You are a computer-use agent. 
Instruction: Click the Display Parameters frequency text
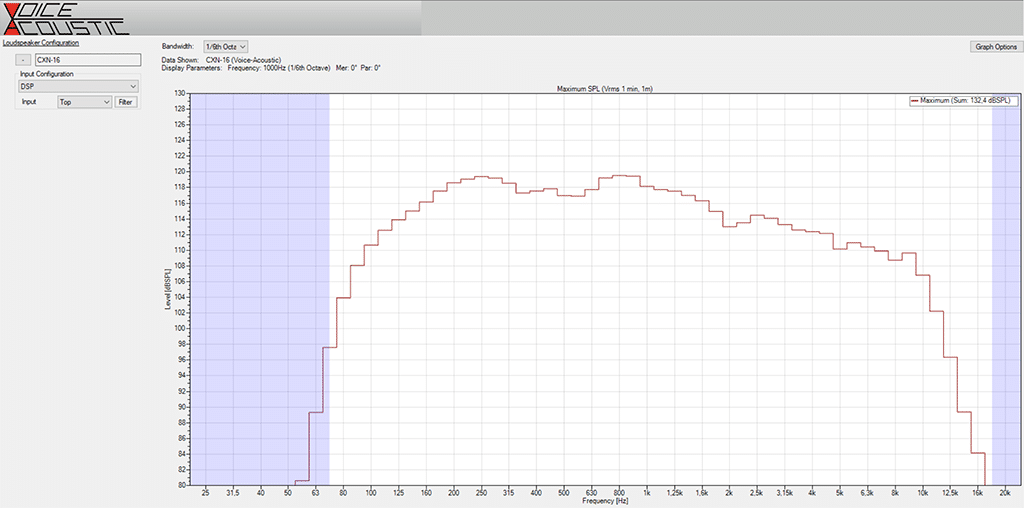(x=270, y=68)
